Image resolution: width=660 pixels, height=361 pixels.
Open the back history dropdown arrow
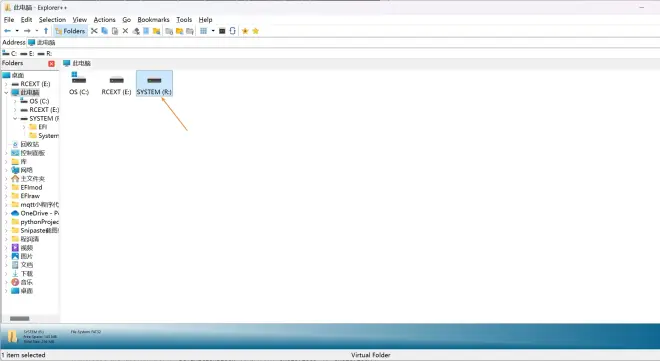(x=17, y=31)
